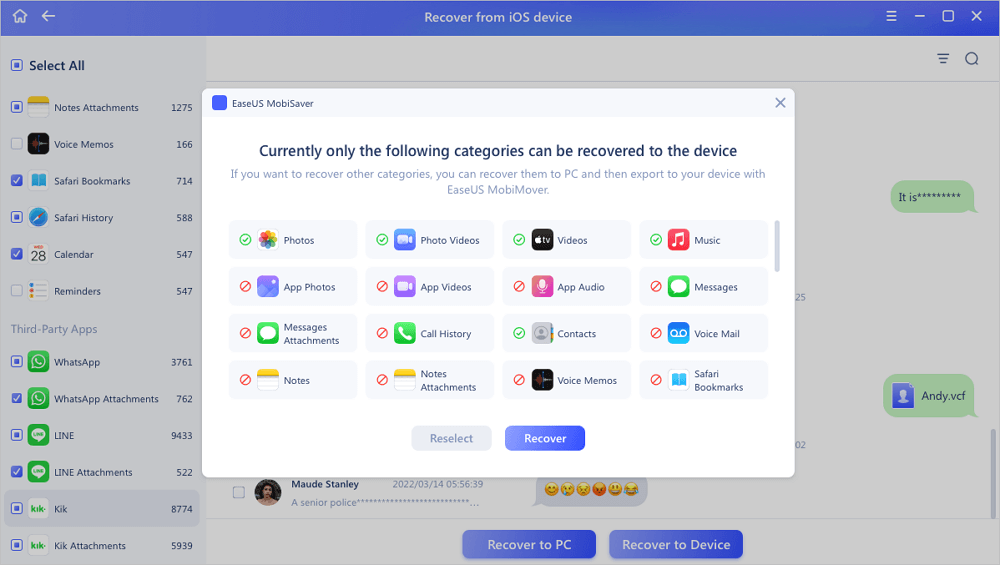Click the Notes icon in dialog
Image resolution: width=1000 pixels, height=565 pixels.
(x=268, y=379)
